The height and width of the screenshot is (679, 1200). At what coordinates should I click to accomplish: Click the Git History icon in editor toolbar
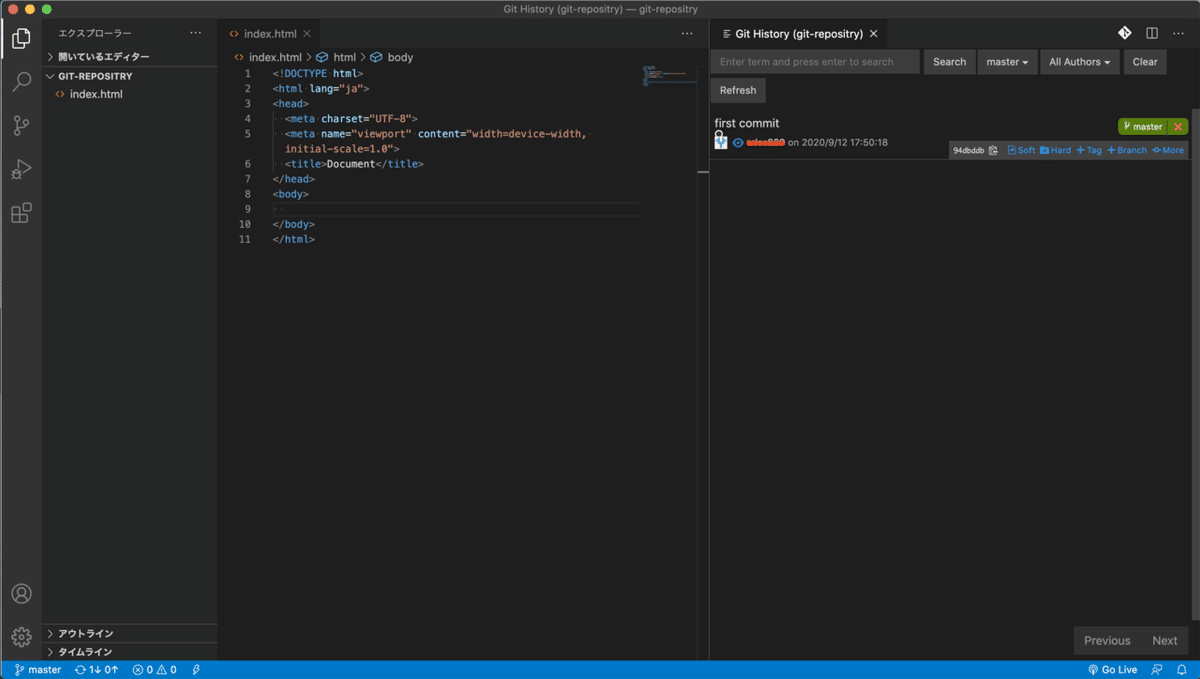1125,33
